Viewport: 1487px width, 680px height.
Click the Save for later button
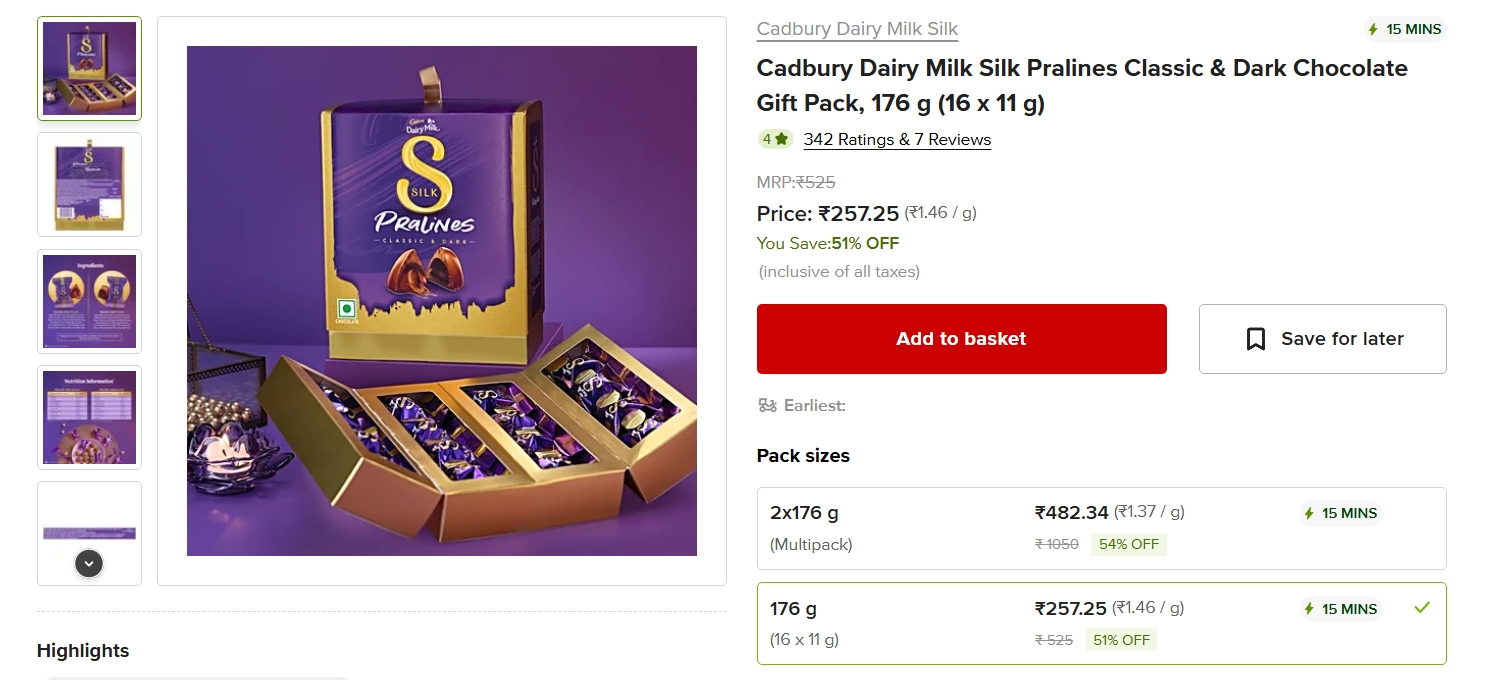[x=1322, y=339]
